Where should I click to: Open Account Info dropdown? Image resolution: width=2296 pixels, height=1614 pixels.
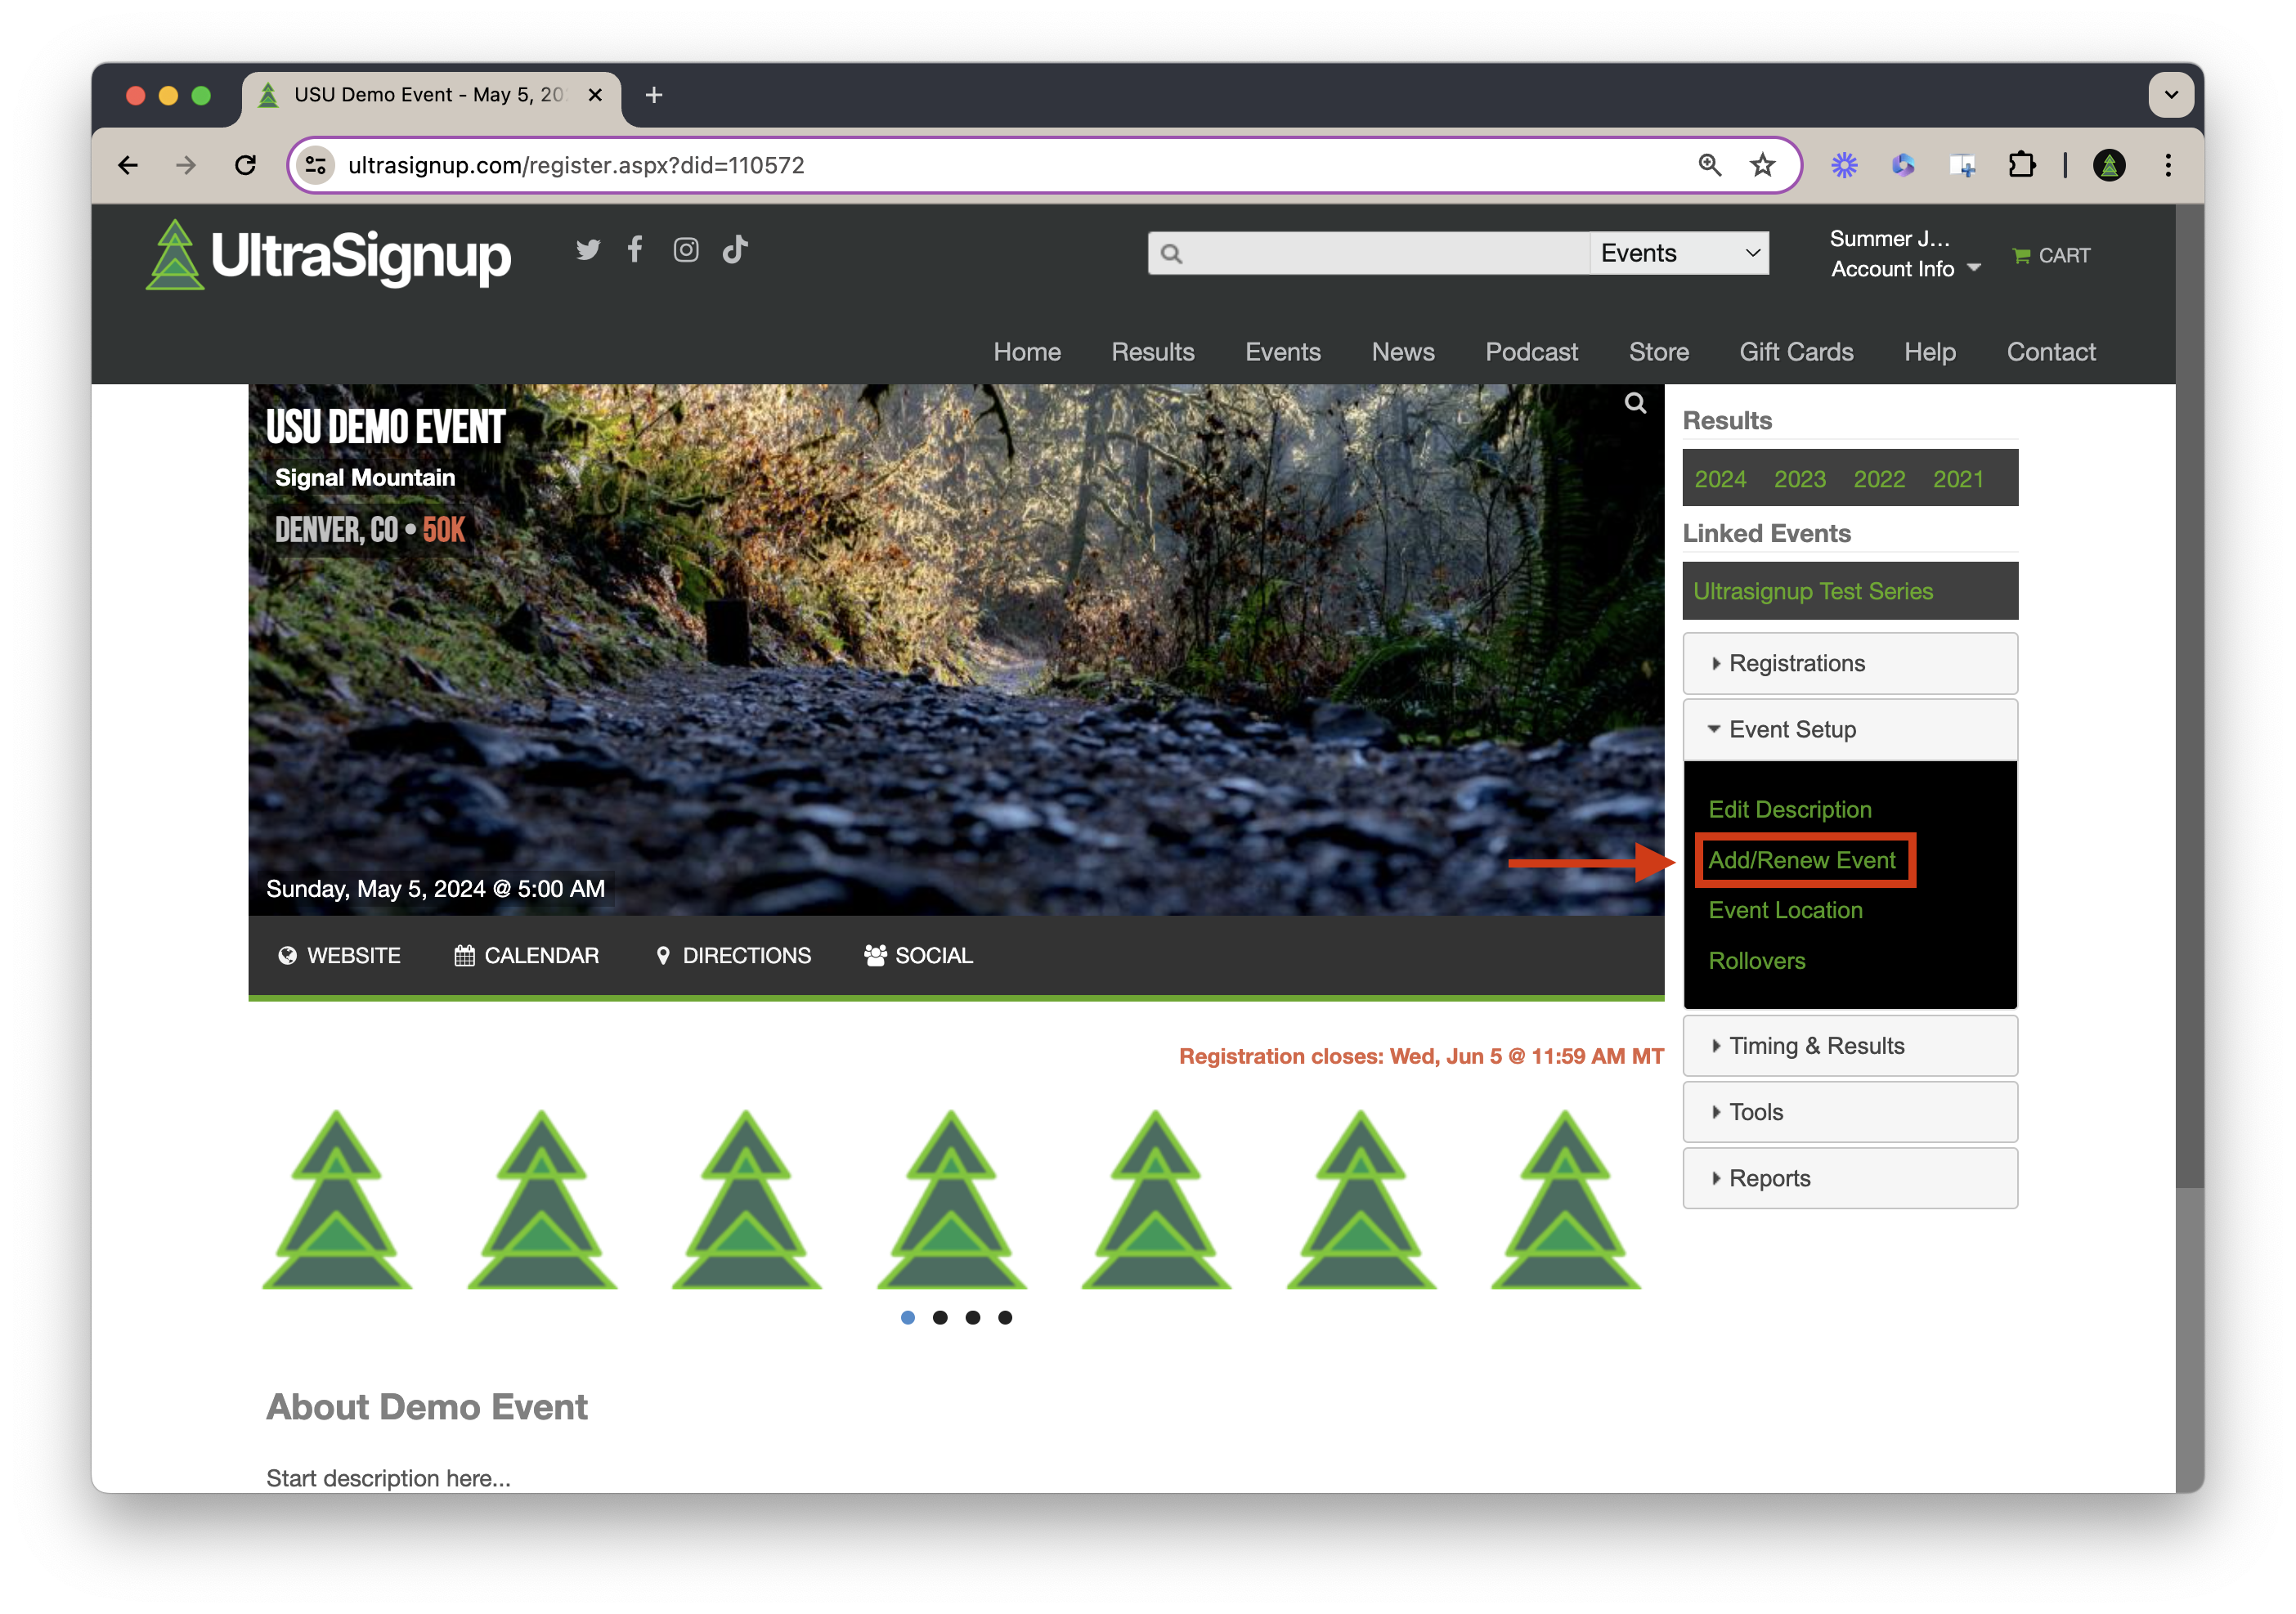1905,269
